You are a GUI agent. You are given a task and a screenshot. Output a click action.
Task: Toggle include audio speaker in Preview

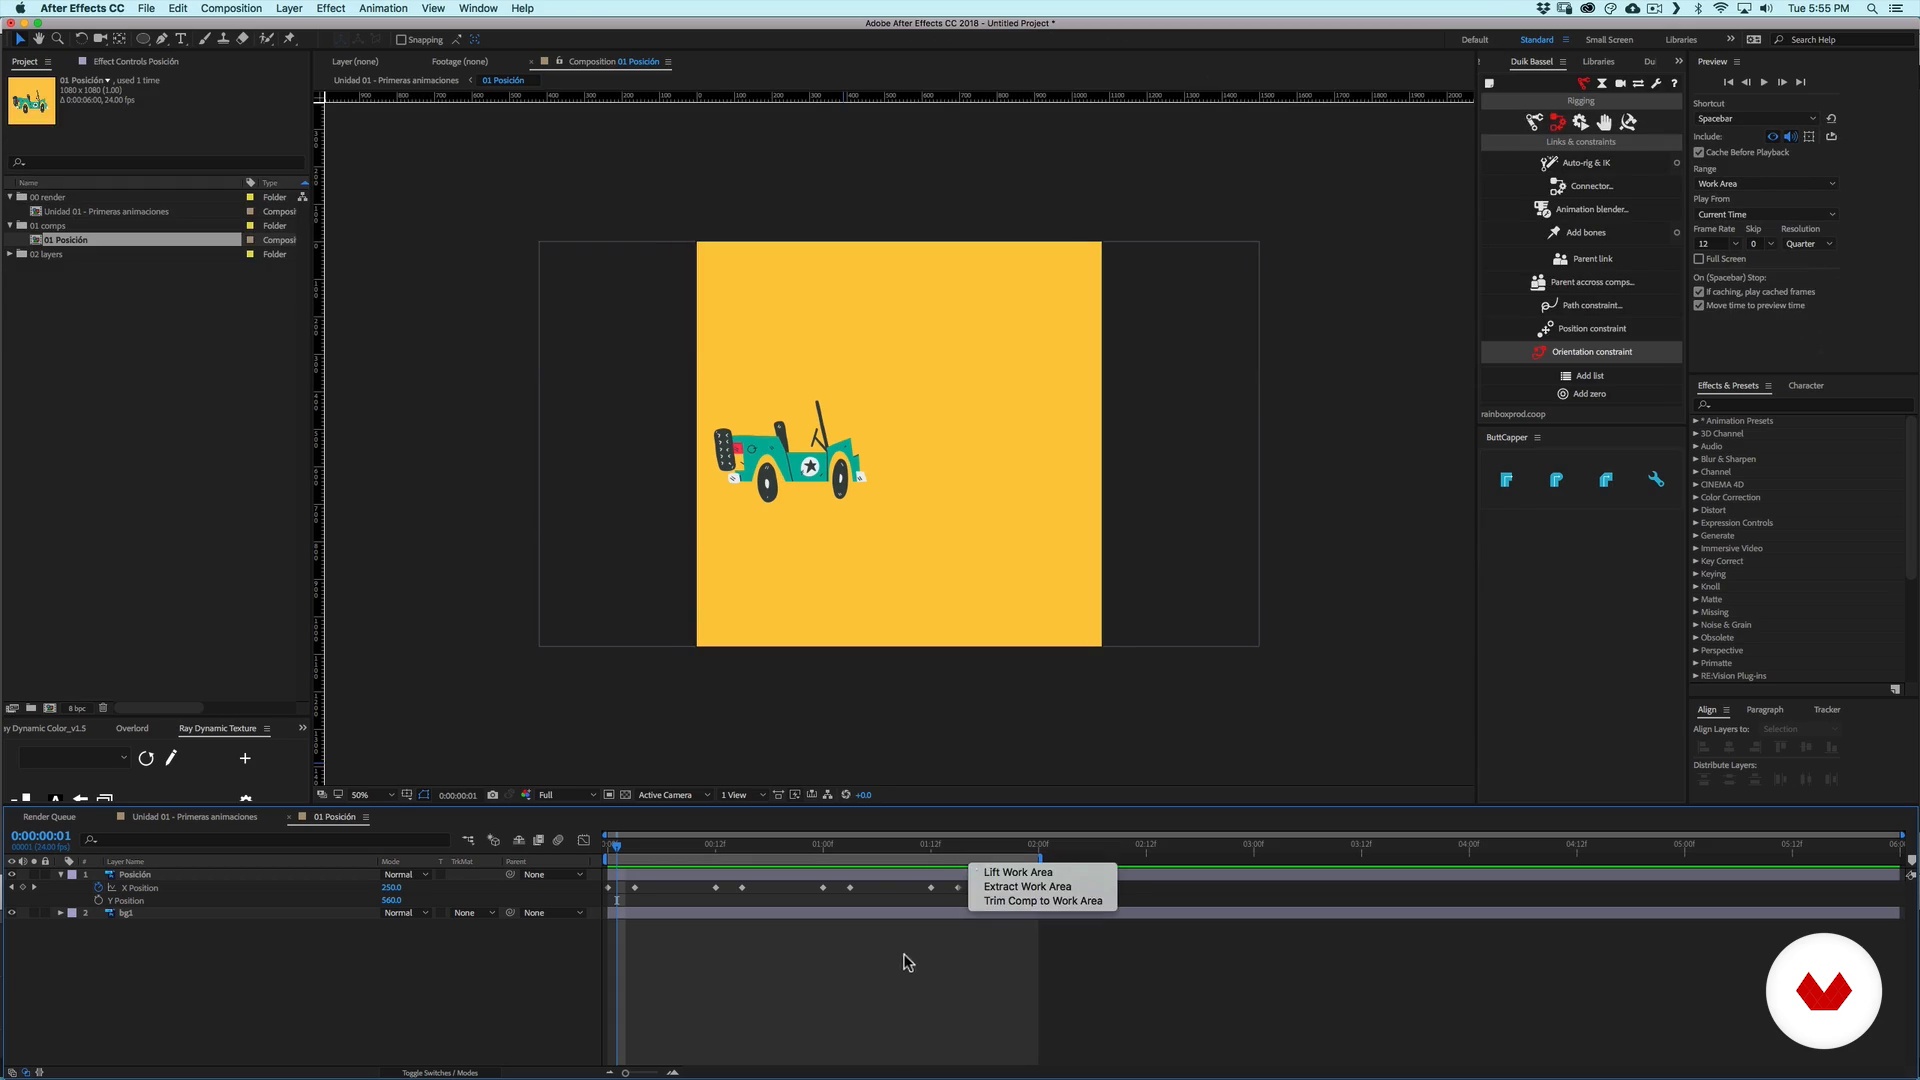(1790, 137)
